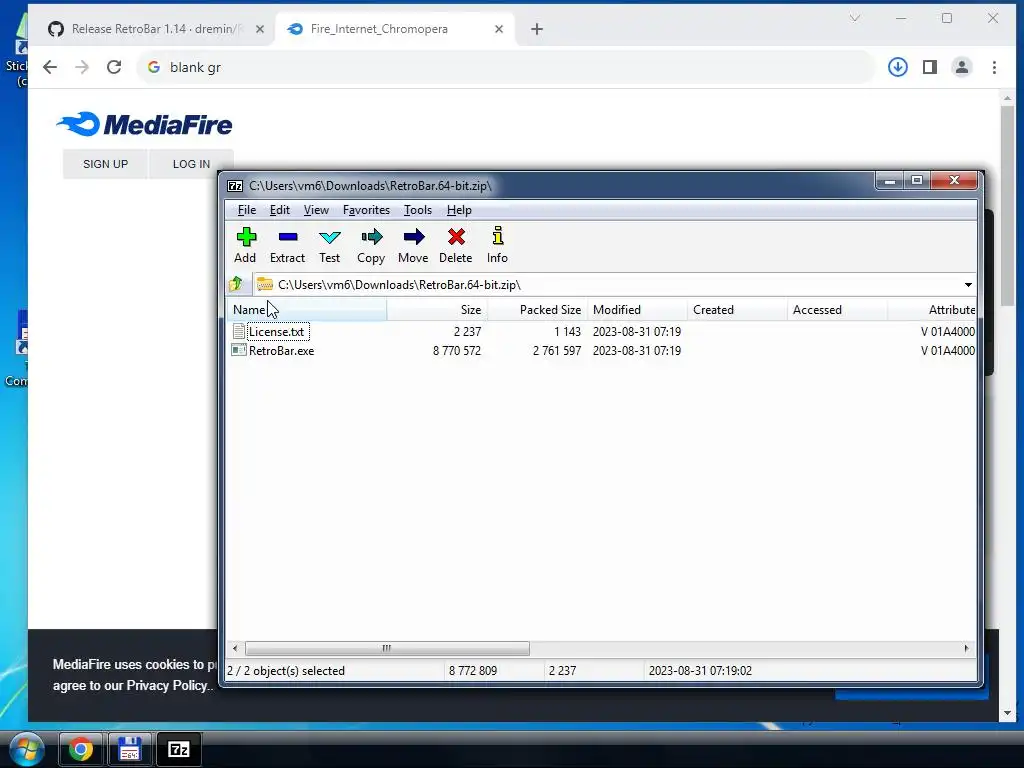Open Chrome profile avatar
The image size is (1024, 768).
[x=962, y=67]
